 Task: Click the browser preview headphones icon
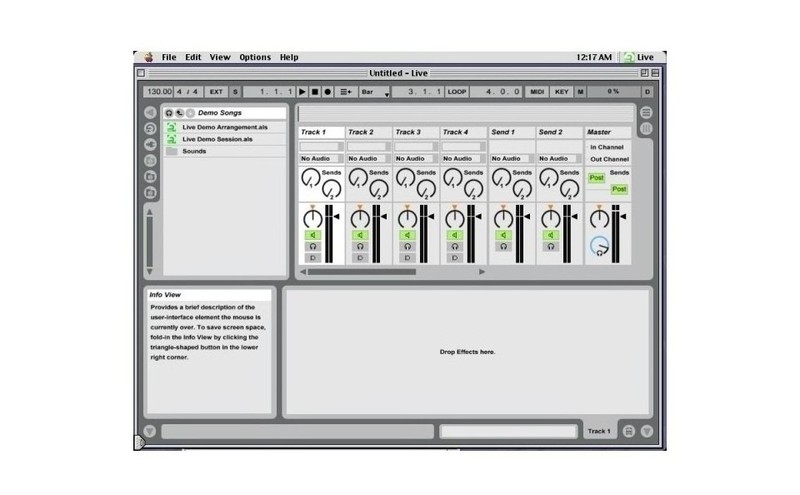169,113
